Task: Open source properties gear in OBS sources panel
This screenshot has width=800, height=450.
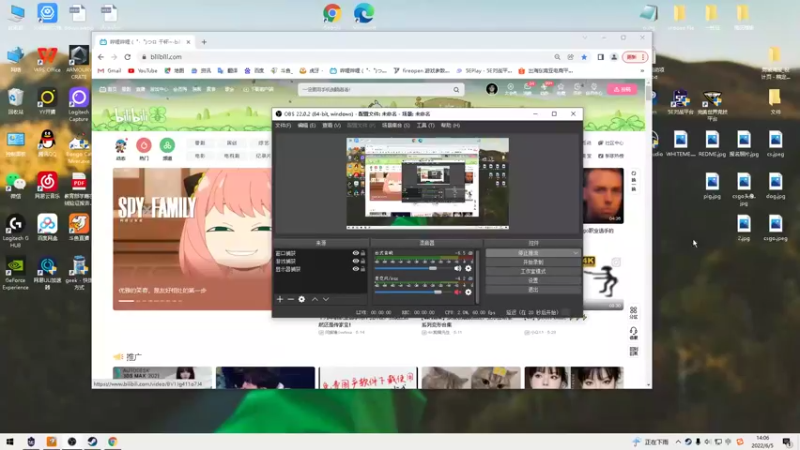Action: point(302,299)
